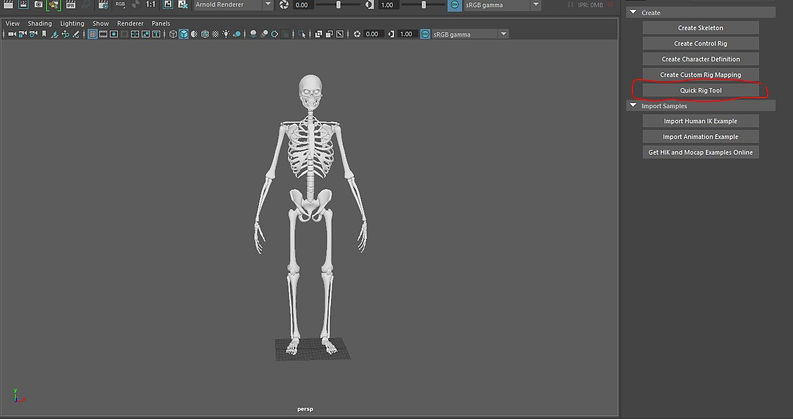Toggle viewport color management blue icon
Screen dimensions: 793x419
click(x=425, y=34)
